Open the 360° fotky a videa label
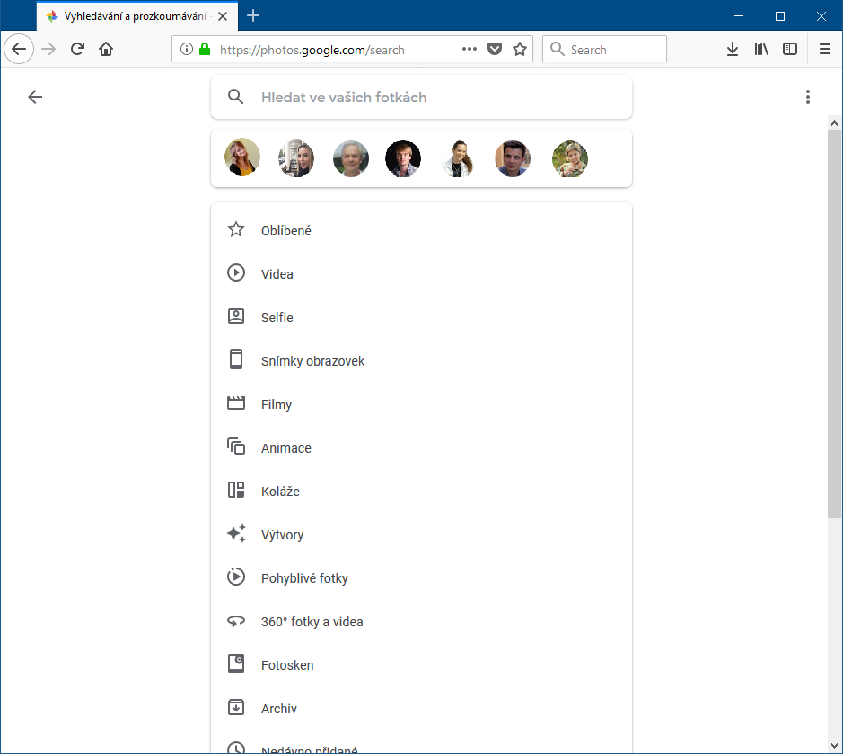Image resolution: width=843 pixels, height=754 pixels. [312, 622]
